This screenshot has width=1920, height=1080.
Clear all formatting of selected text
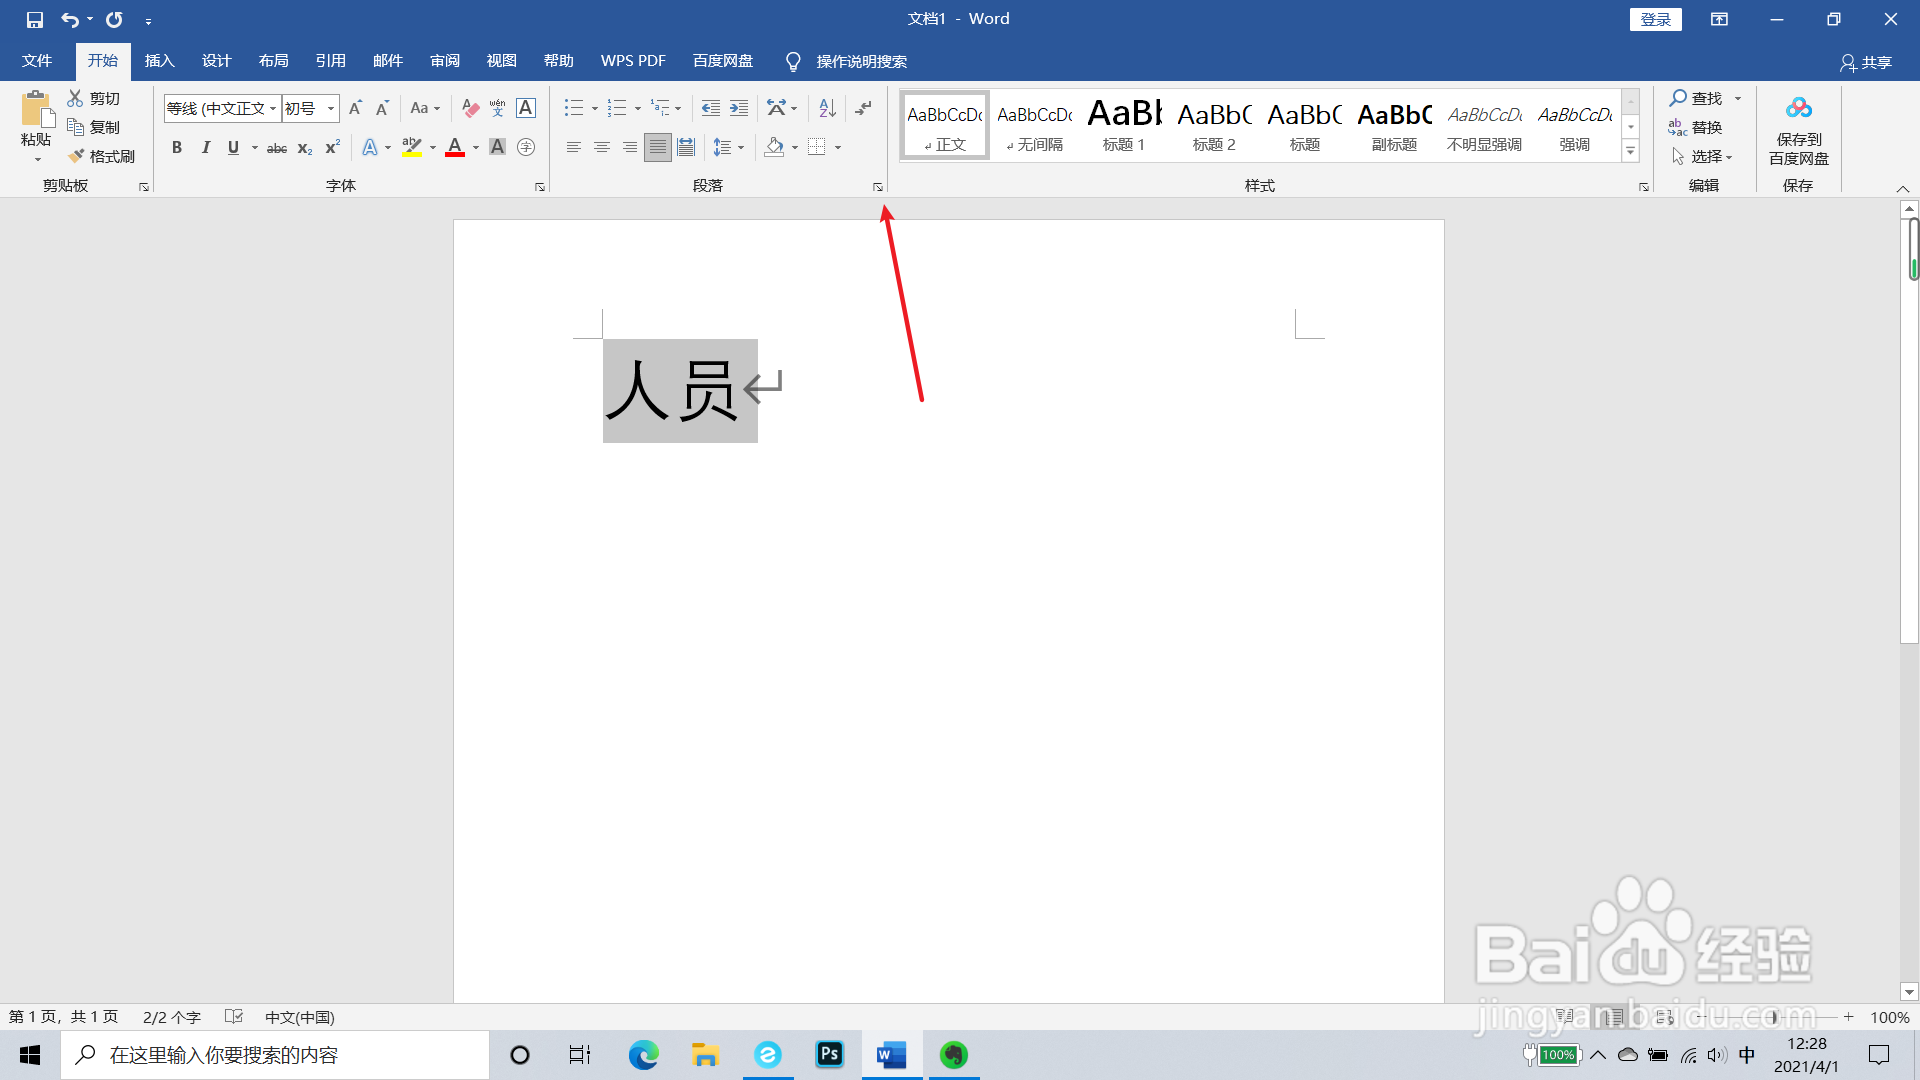click(x=470, y=108)
